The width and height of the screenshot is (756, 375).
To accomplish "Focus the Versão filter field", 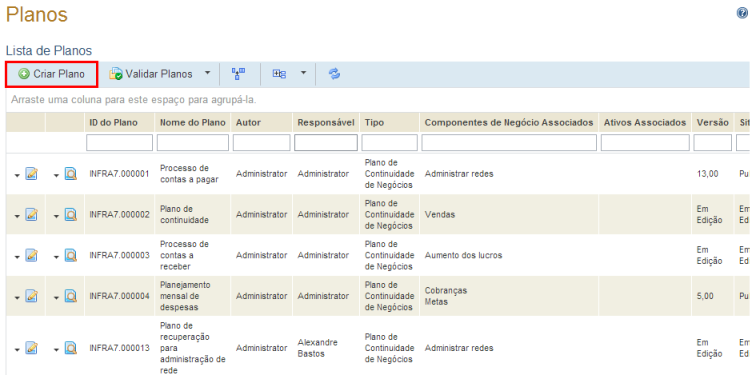I will point(713,143).
